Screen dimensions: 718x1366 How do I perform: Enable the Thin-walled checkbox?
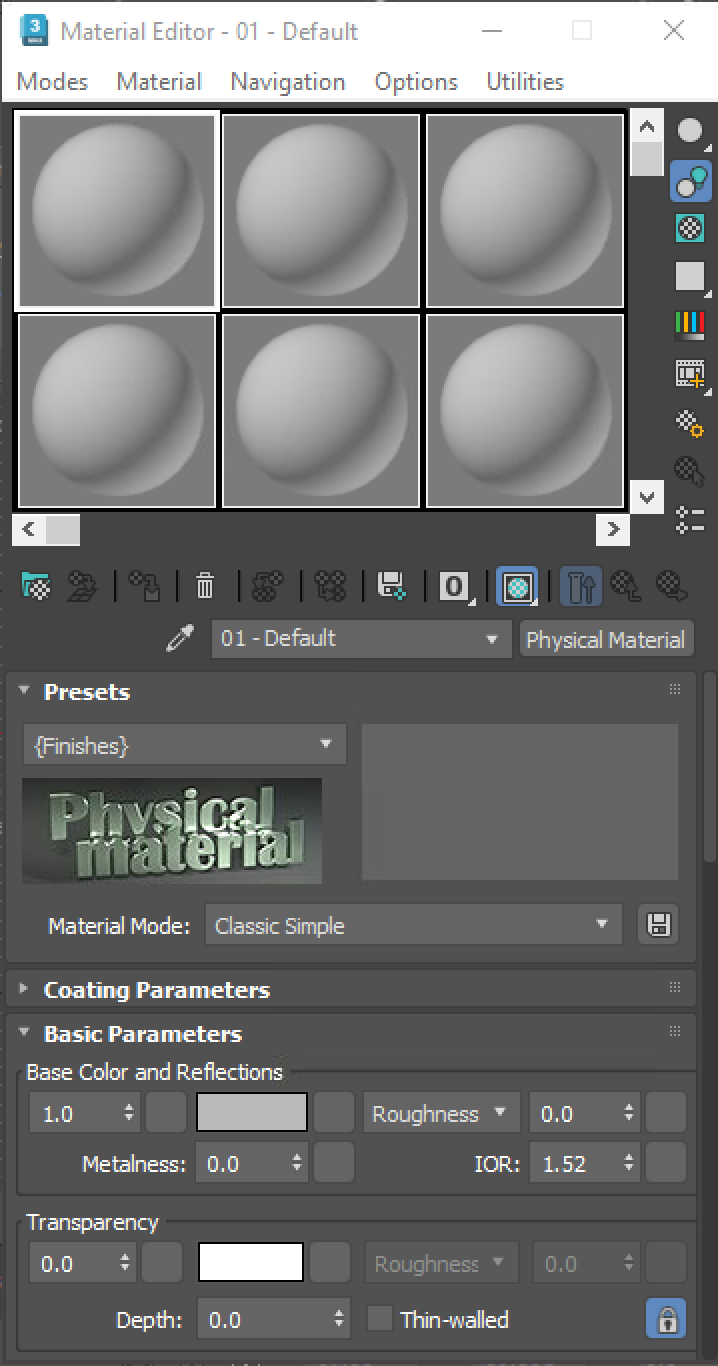pos(380,1320)
